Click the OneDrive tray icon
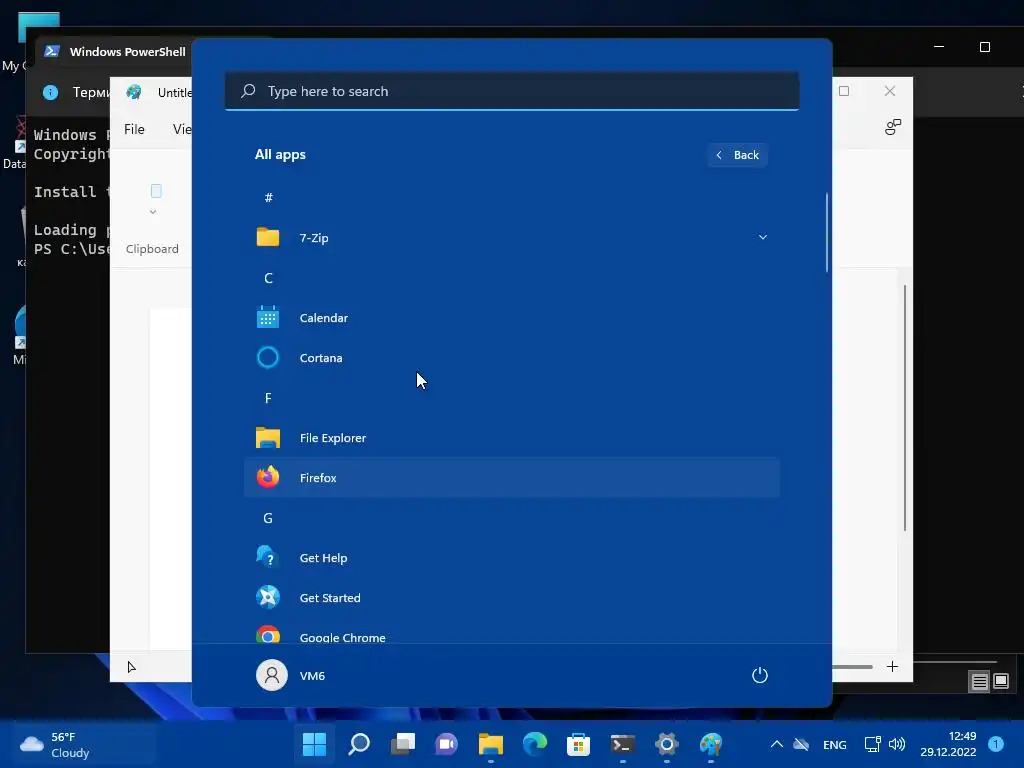The image size is (1024, 768). click(801, 744)
